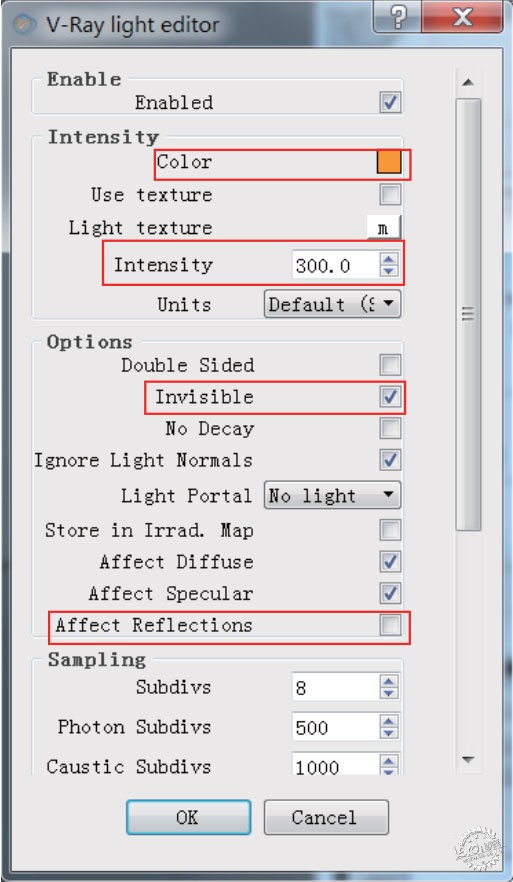The width and height of the screenshot is (513, 882).
Task: Open the Units dropdown
Action: coord(332,304)
